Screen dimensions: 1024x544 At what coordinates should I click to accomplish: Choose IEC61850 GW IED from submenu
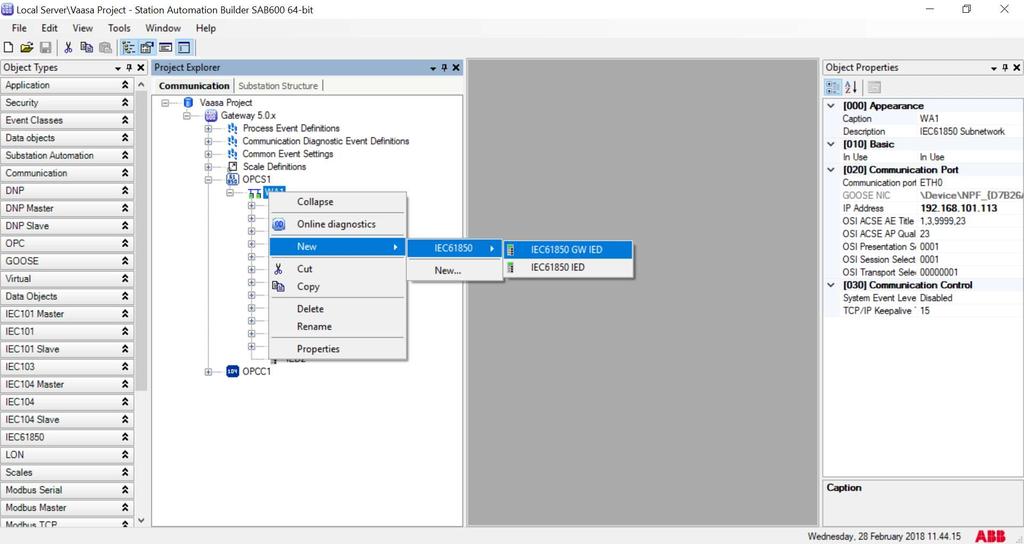tap(568, 249)
